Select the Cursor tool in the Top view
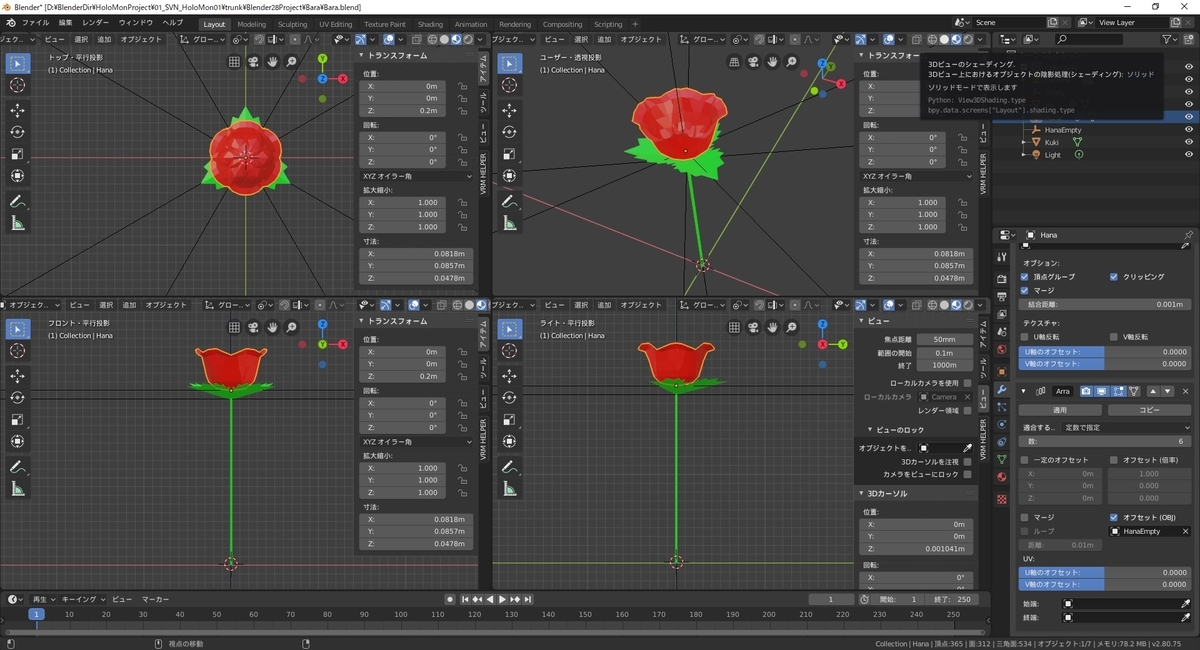The height and width of the screenshot is (650, 1200). (x=18, y=85)
